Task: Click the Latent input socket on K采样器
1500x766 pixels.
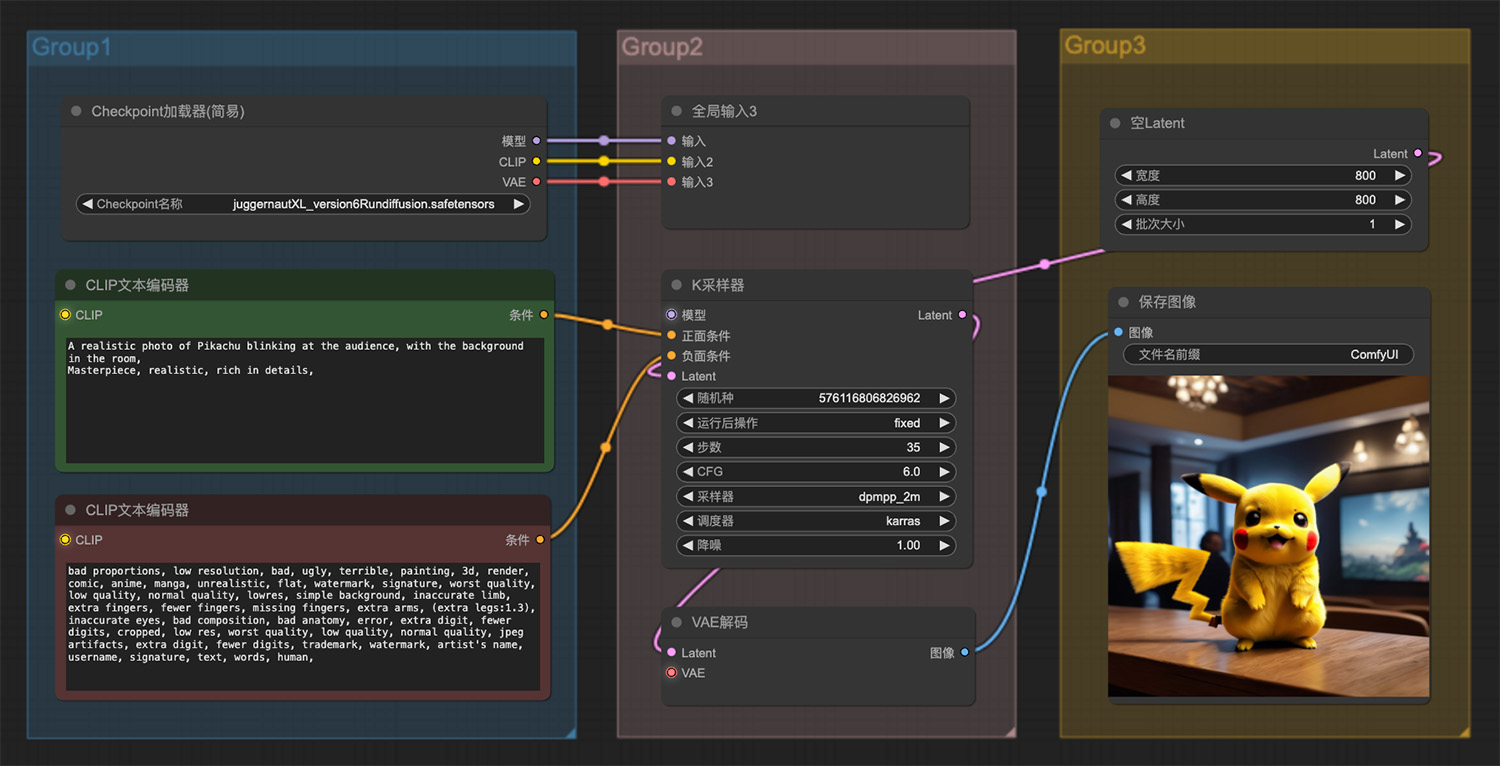Action: pos(671,376)
